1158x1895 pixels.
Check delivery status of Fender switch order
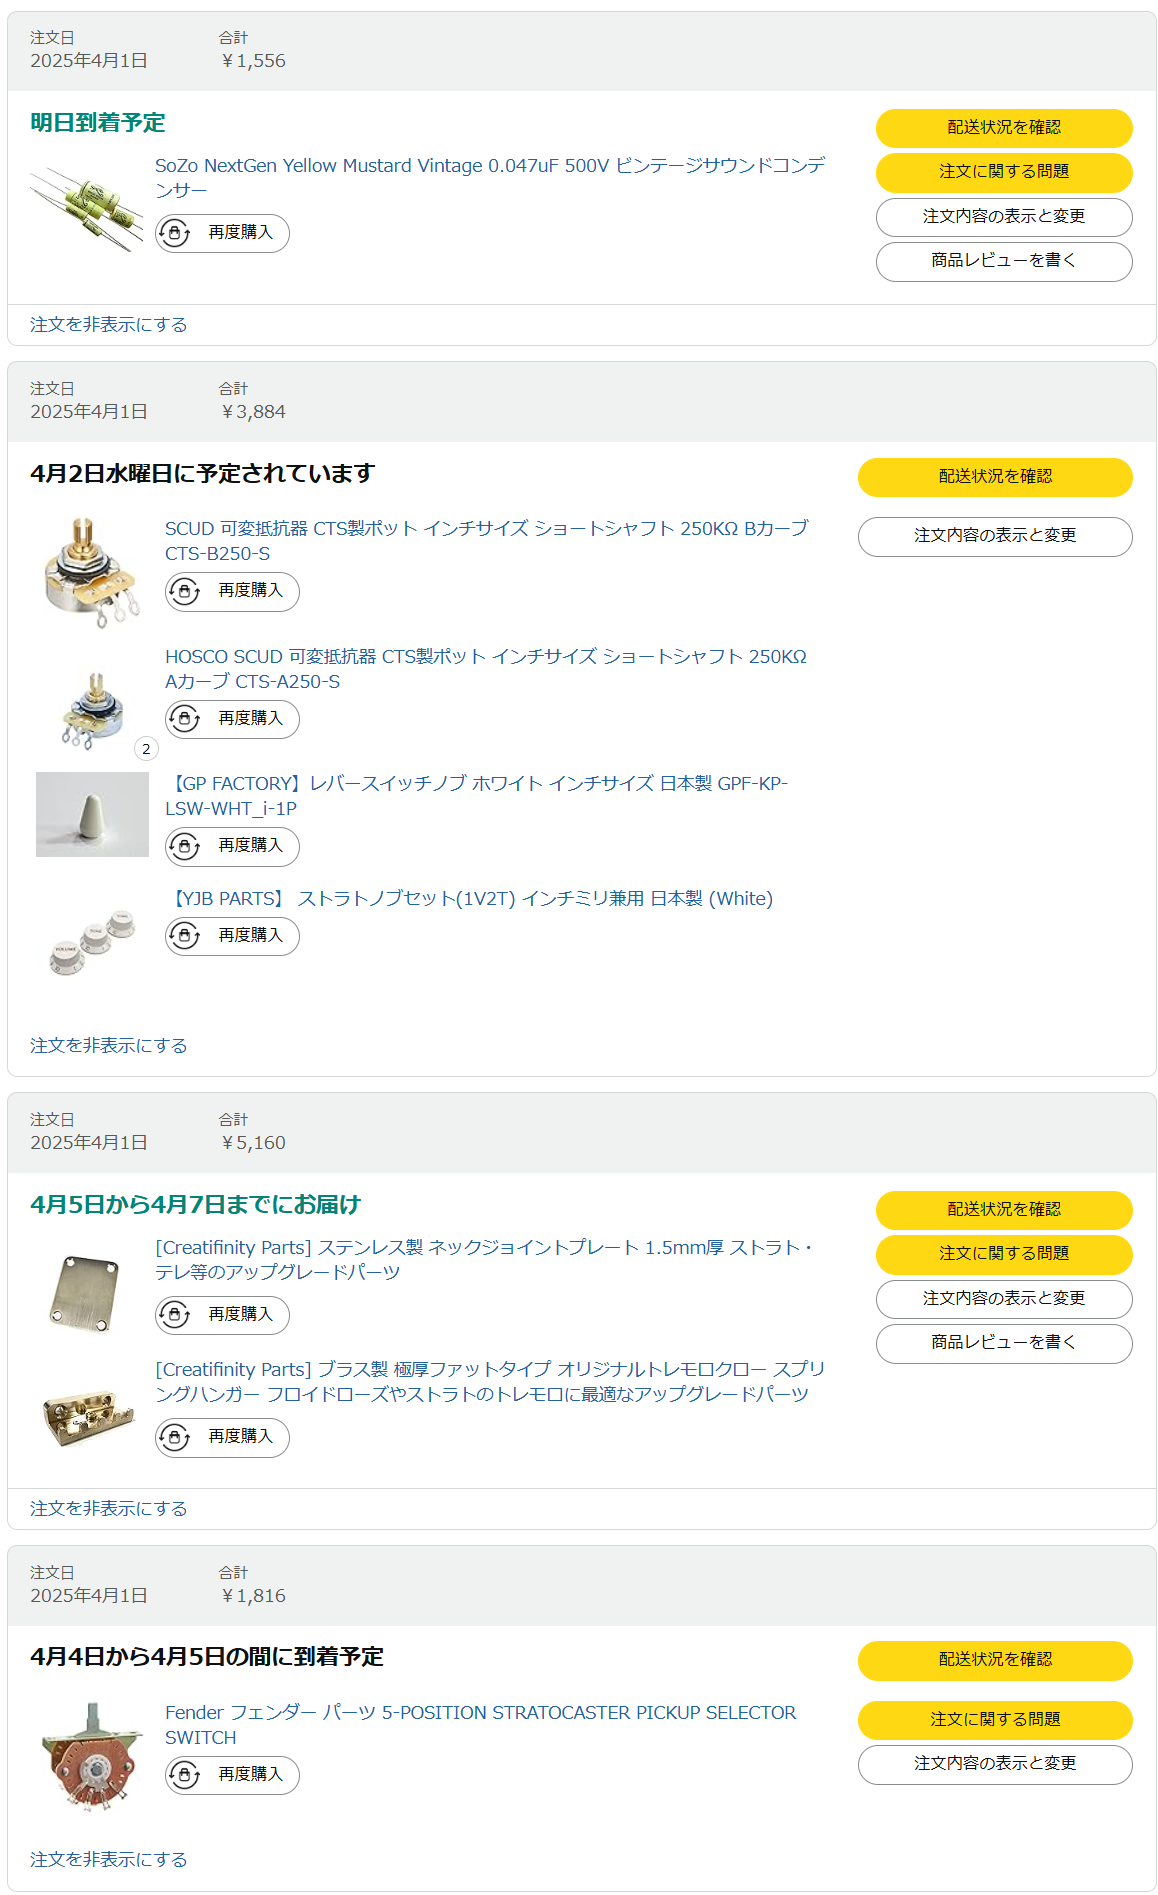point(995,1660)
